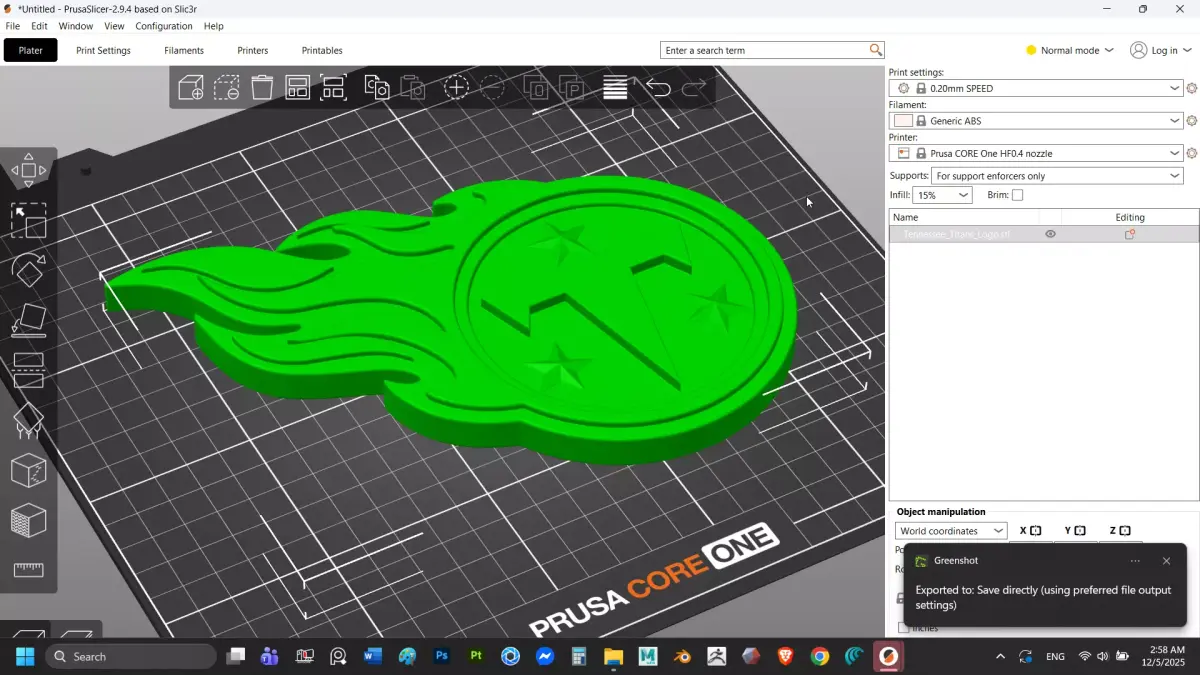Open the Log in account dropdown
1200x675 pixels.
coord(1160,50)
